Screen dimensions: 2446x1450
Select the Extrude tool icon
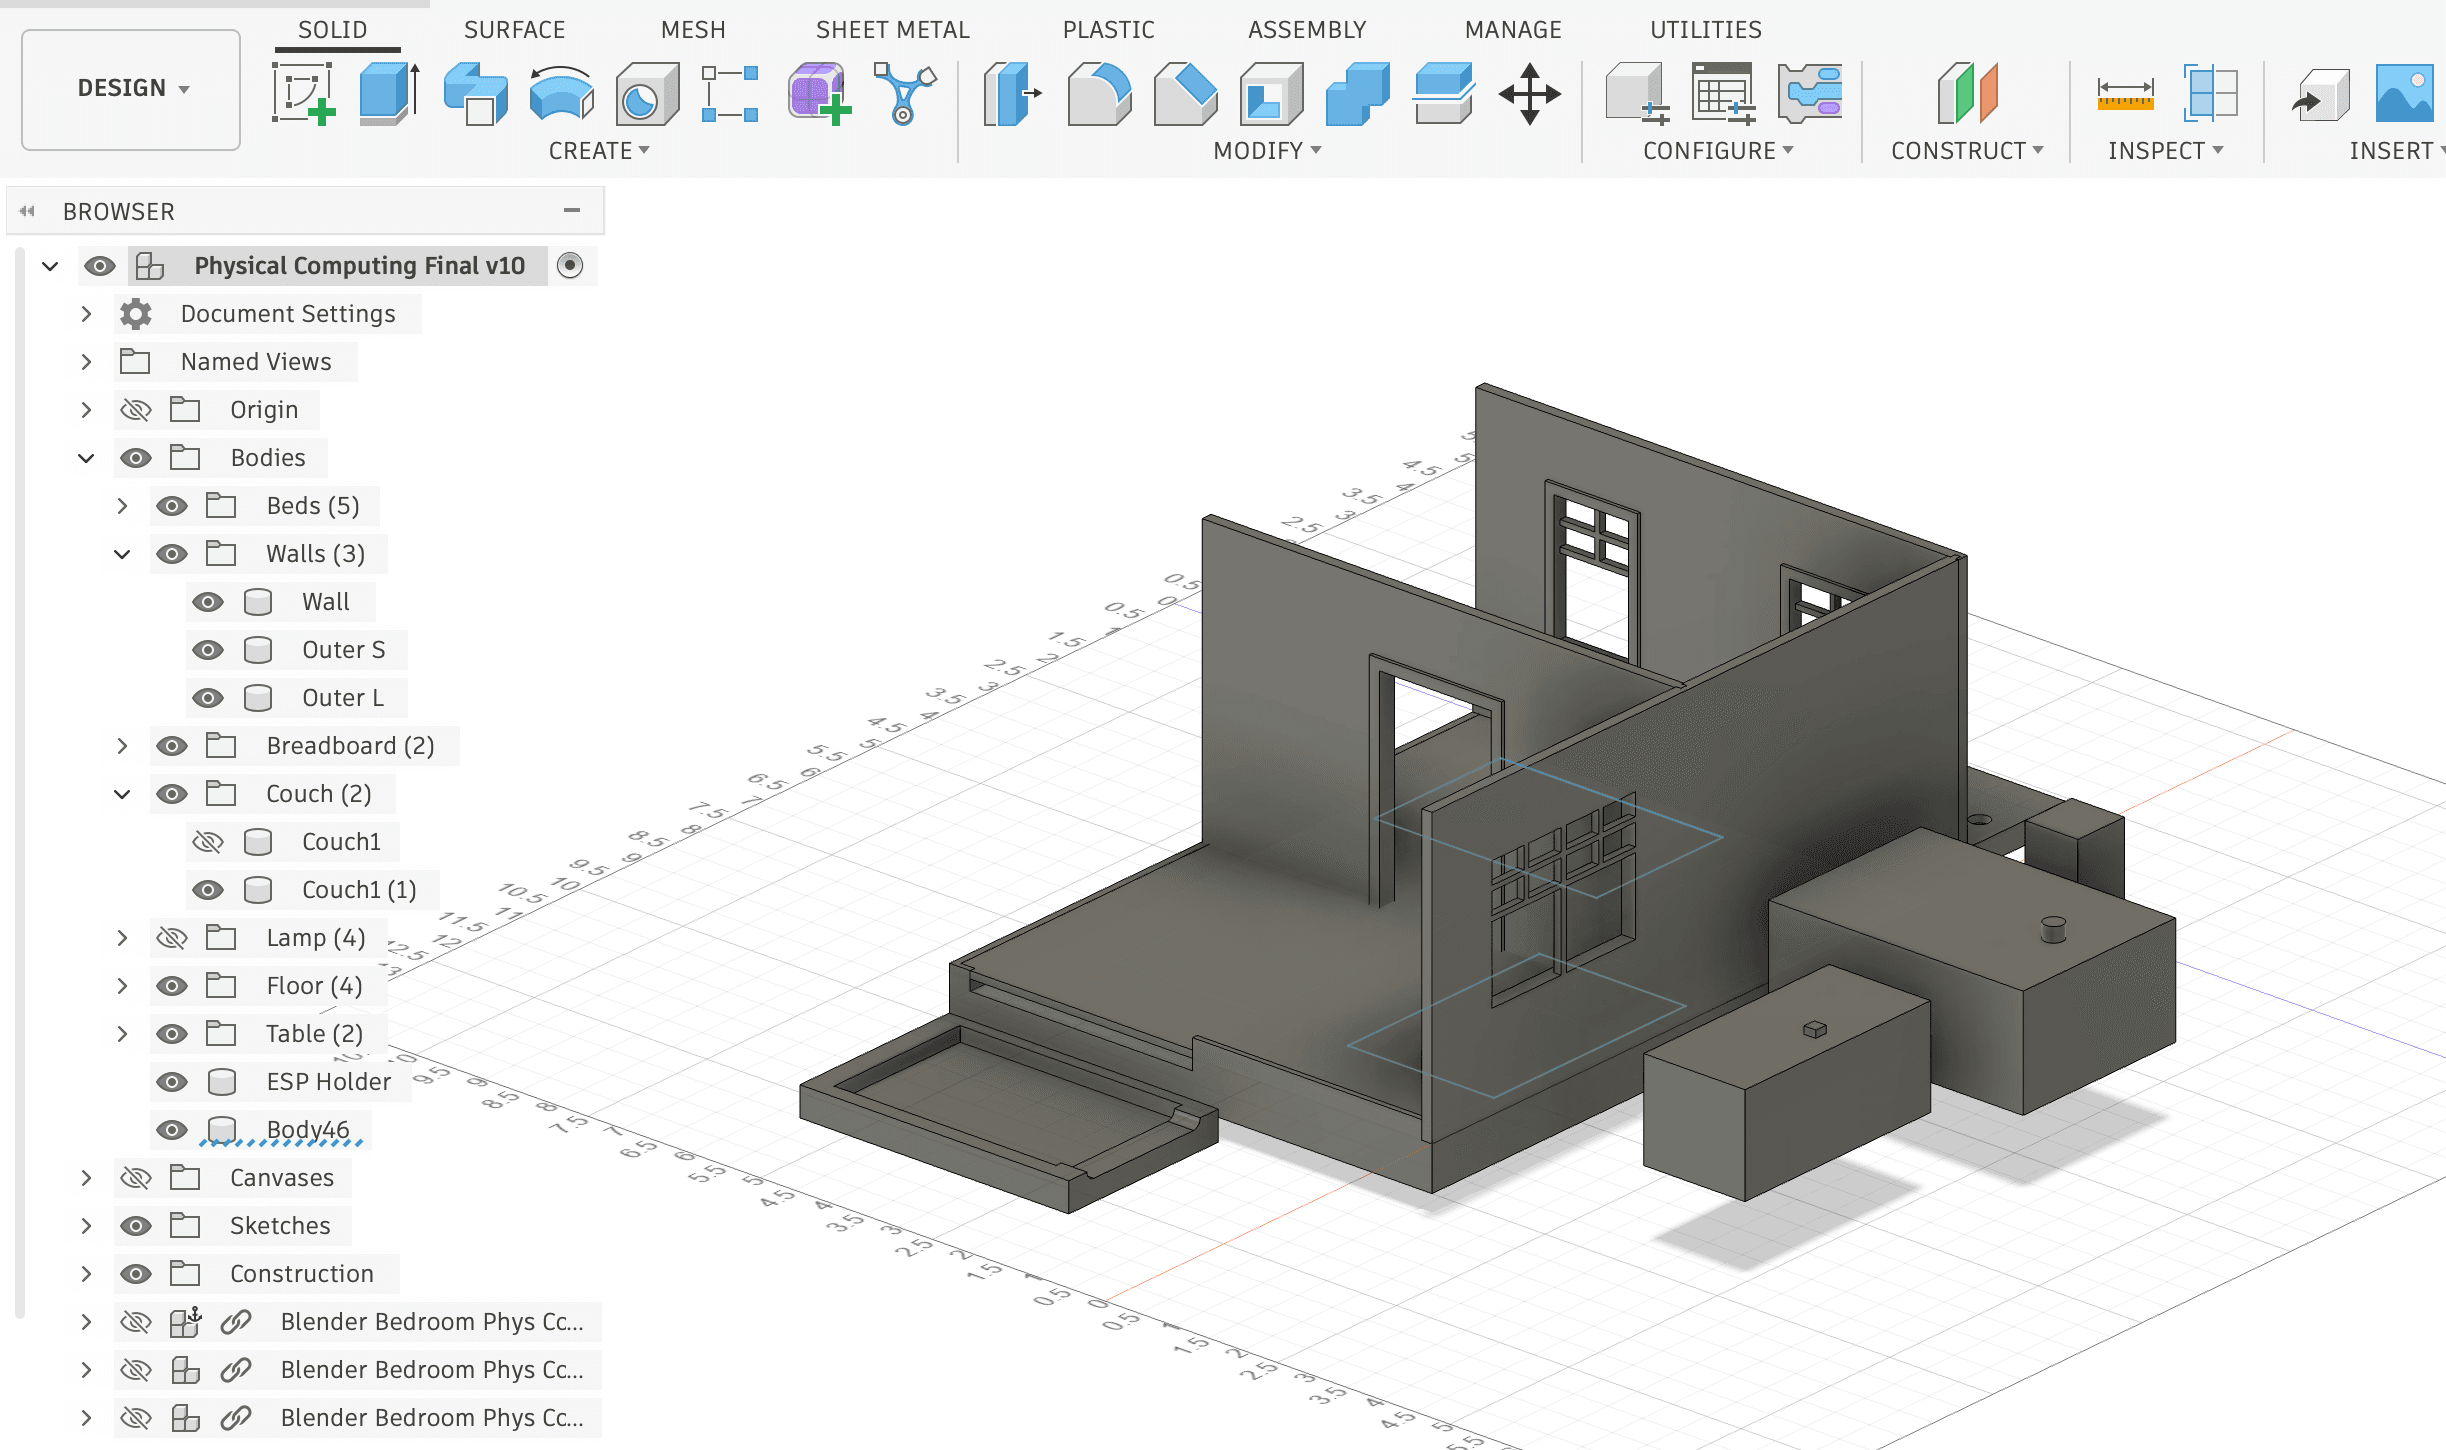[x=389, y=94]
